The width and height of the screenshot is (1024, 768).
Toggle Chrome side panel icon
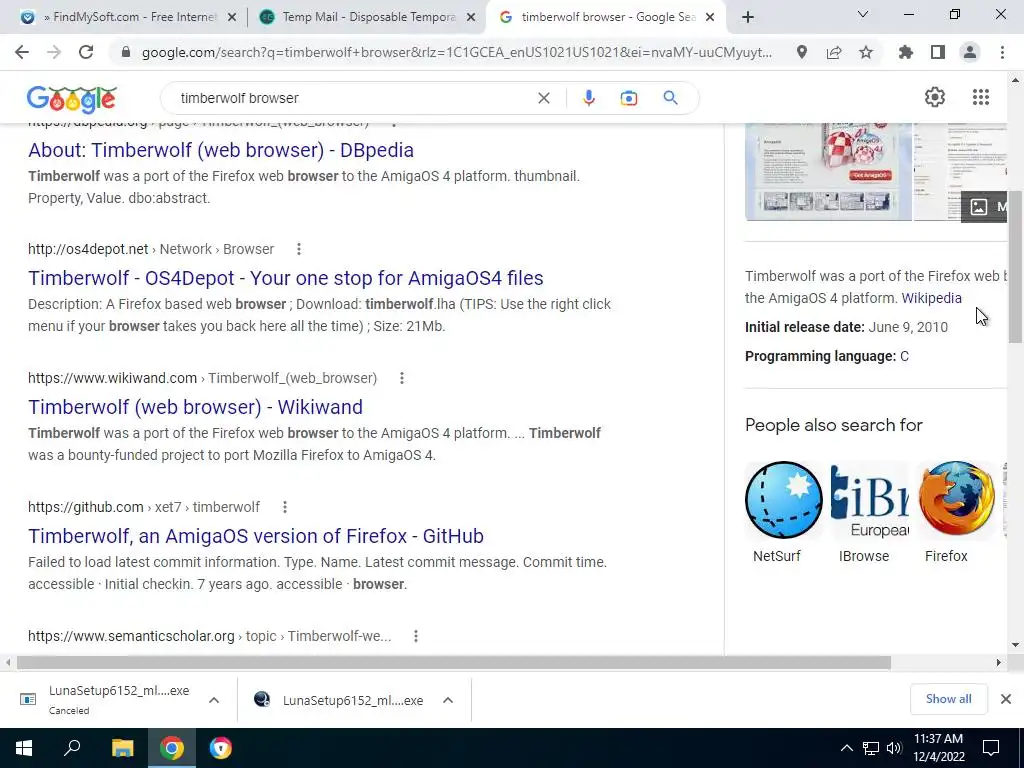(938, 52)
